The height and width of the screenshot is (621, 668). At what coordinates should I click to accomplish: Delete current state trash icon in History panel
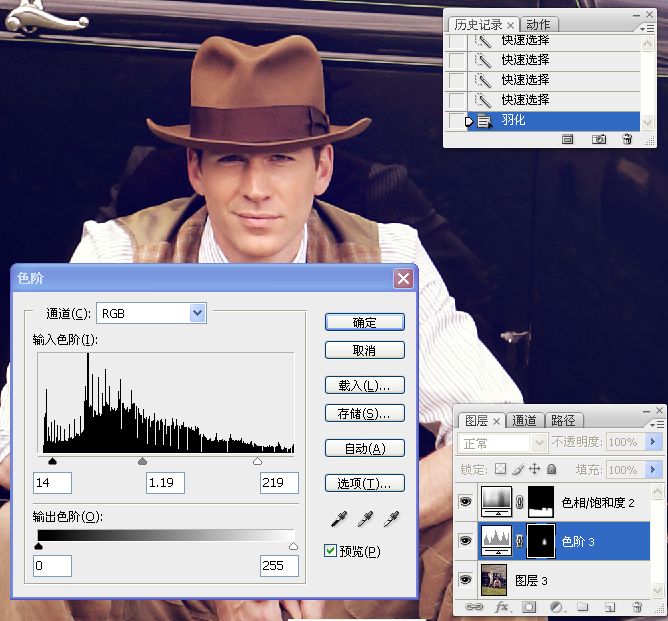627,139
